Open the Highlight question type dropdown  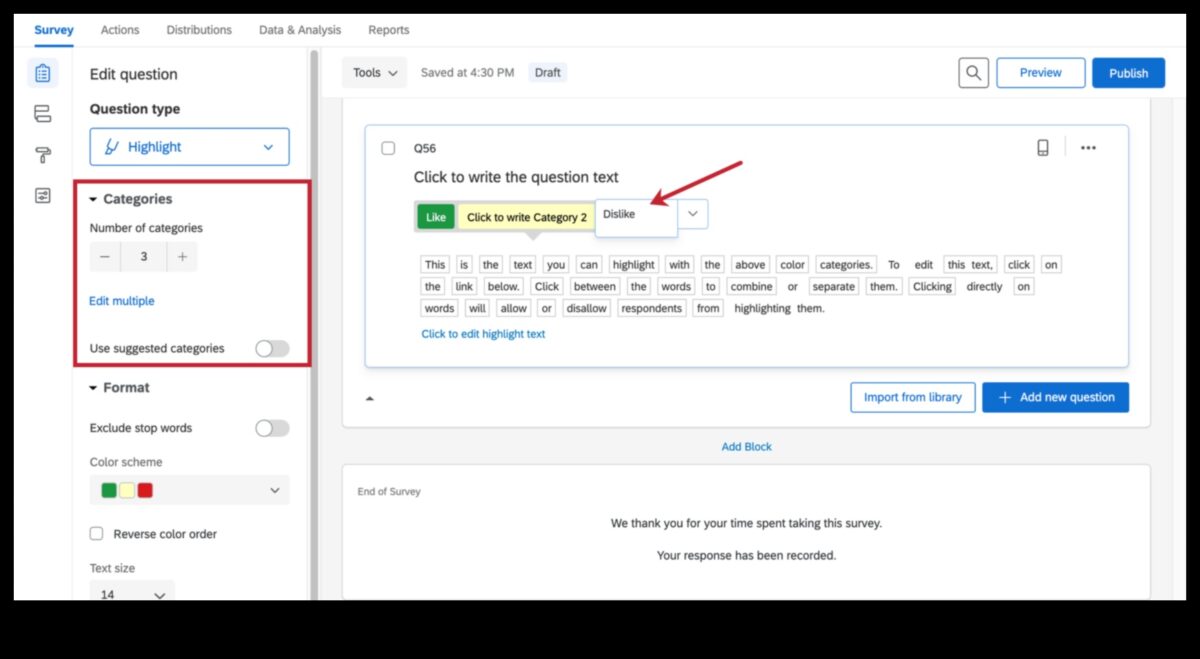(x=189, y=147)
